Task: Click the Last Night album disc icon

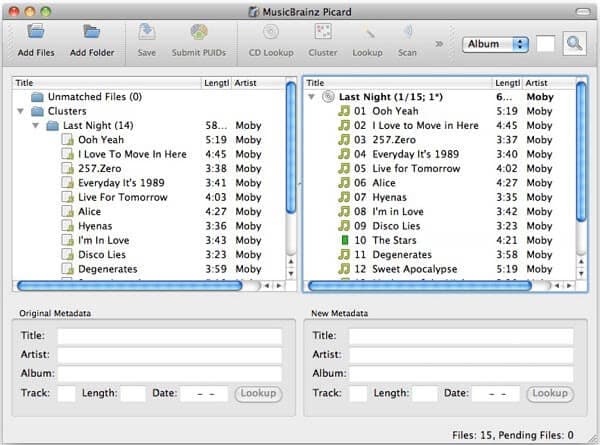Action: point(328,96)
